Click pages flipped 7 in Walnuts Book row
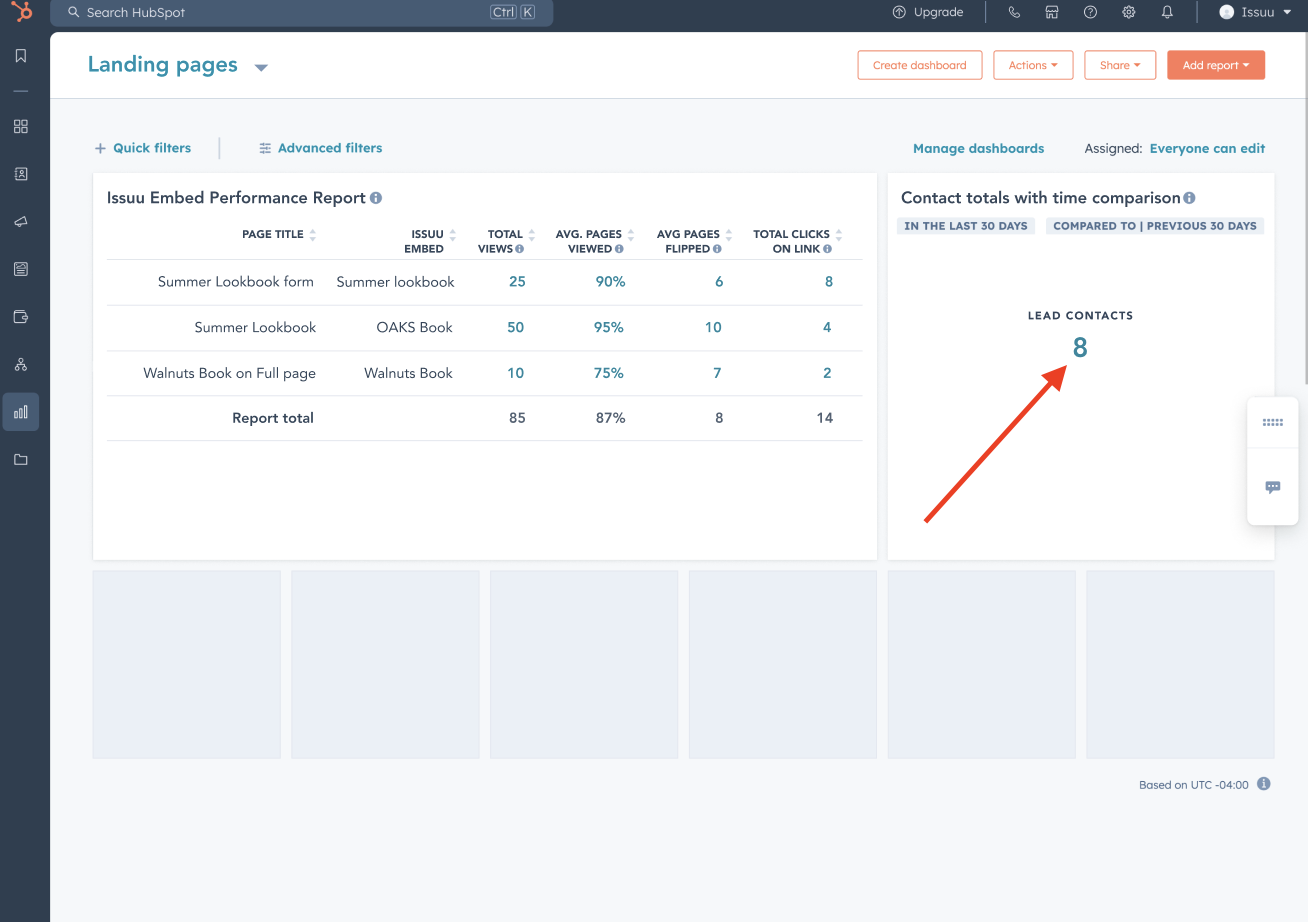Image resolution: width=1308 pixels, height=922 pixels. tap(717, 373)
